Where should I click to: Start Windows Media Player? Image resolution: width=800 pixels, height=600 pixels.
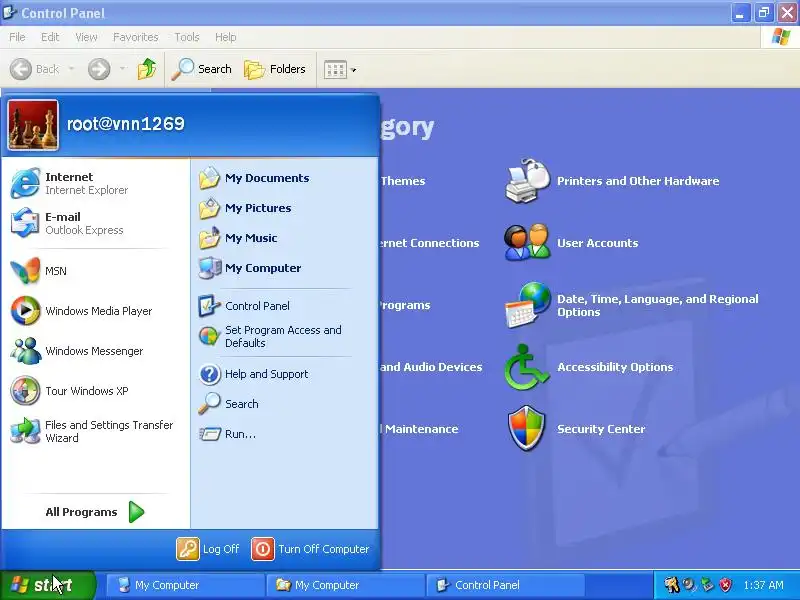(x=95, y=311)
